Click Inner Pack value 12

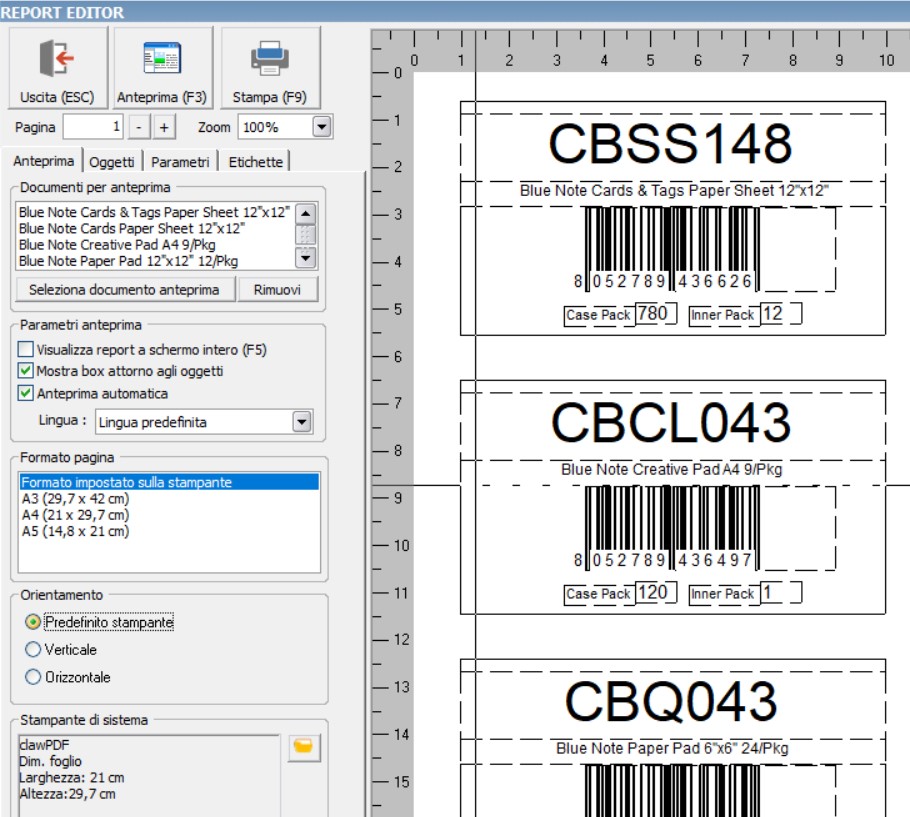(x=772, y=314)
